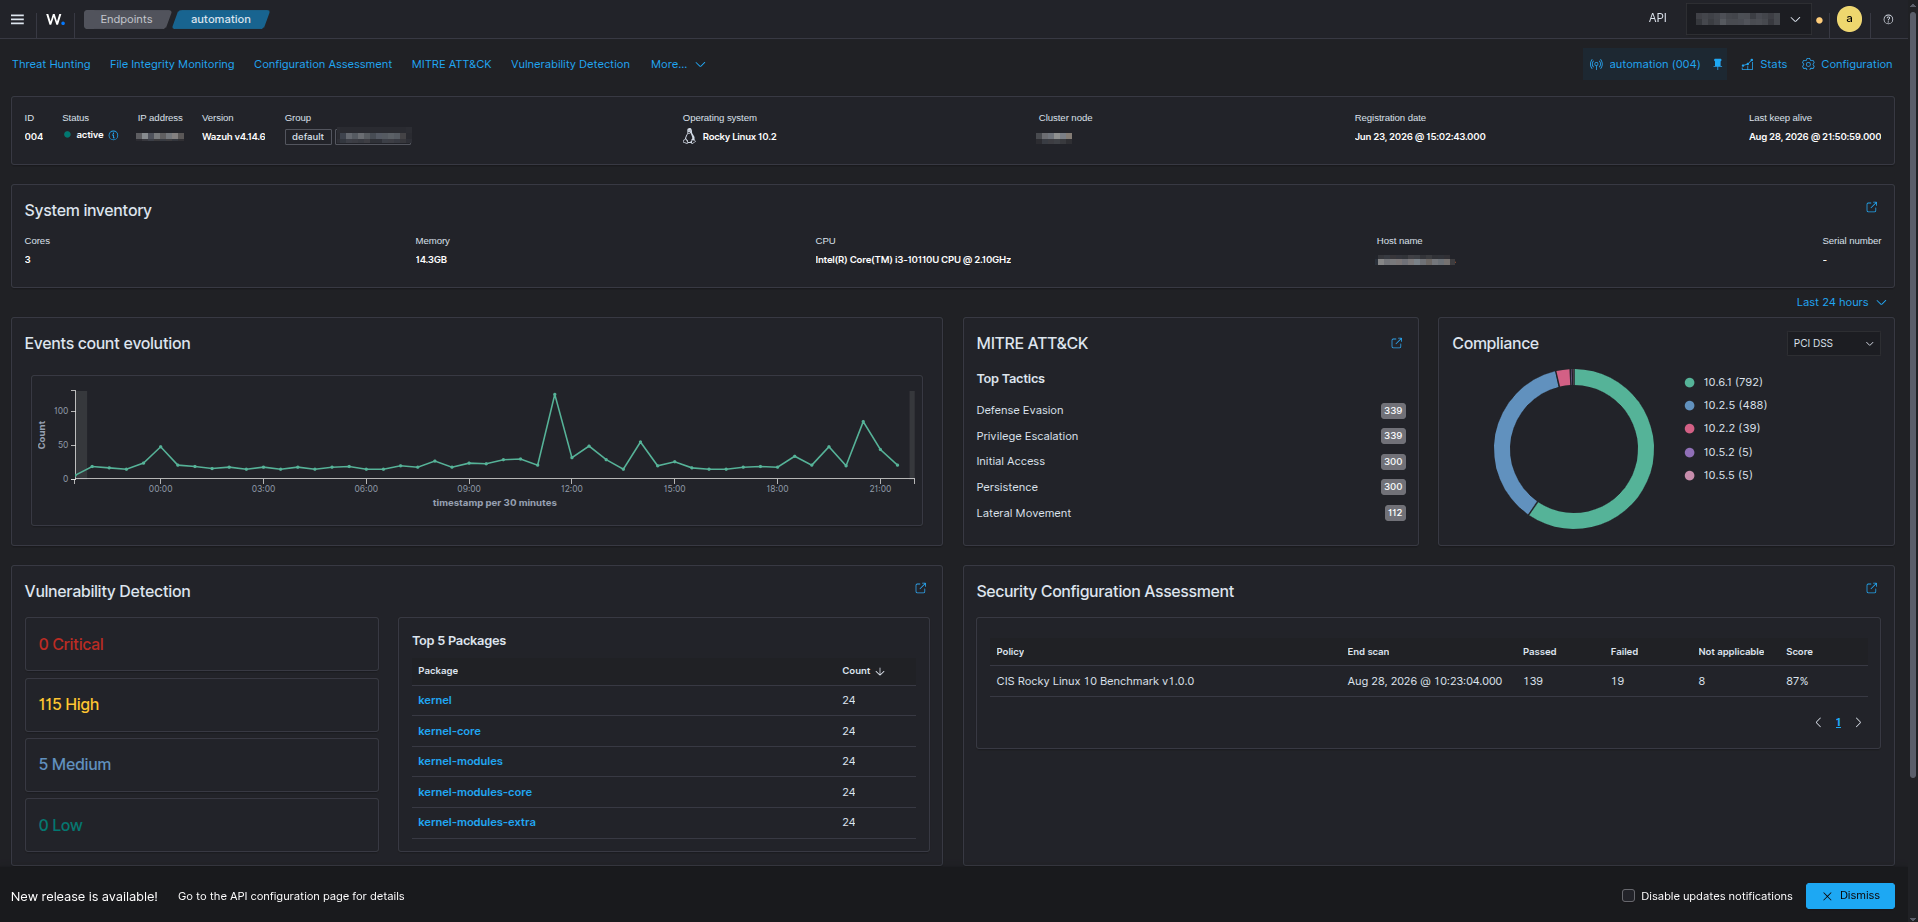The width and height of the screenshot is (1918, 922).
Task: Click the 0 Critical vulnerabilities card
Action: pos(202,644)
